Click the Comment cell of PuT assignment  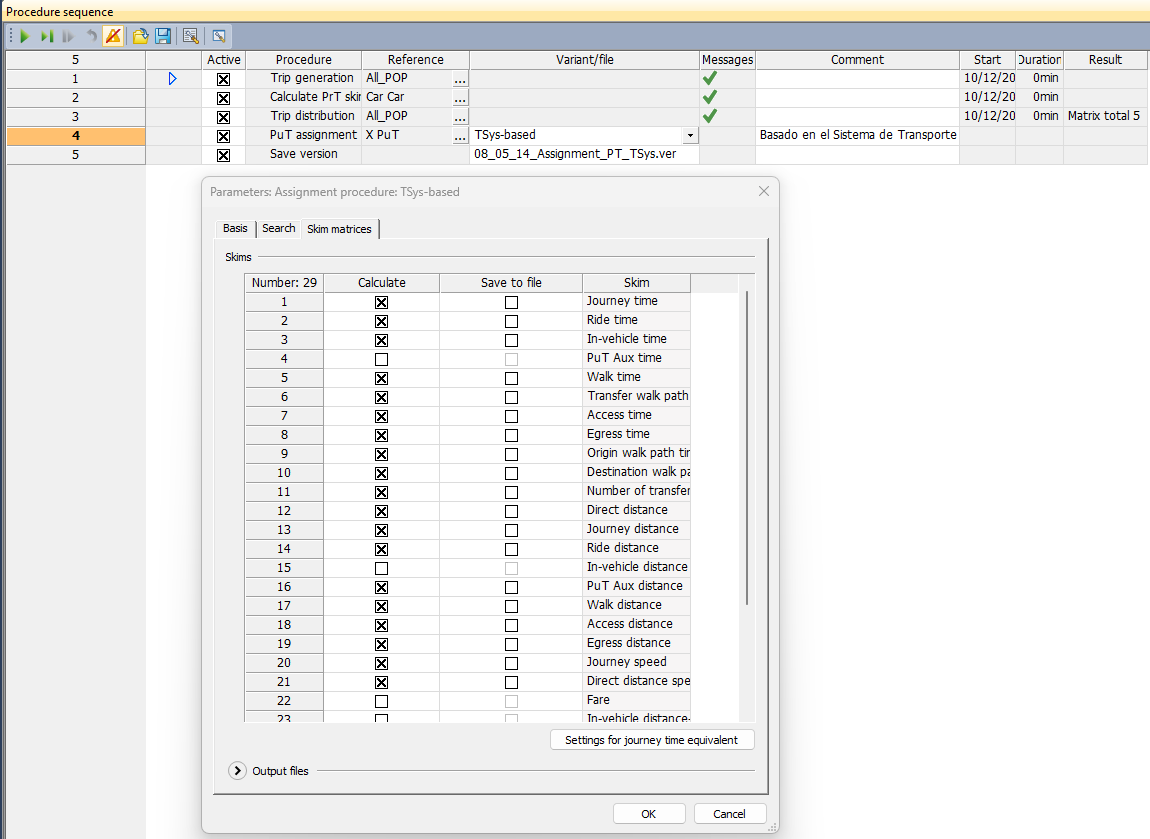857,135
